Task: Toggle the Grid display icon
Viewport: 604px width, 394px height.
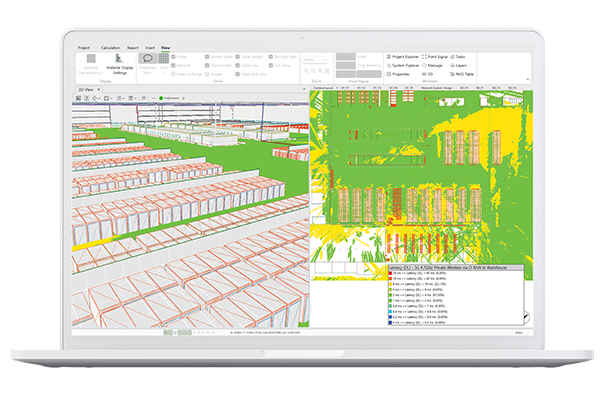Action: [164, 59]
